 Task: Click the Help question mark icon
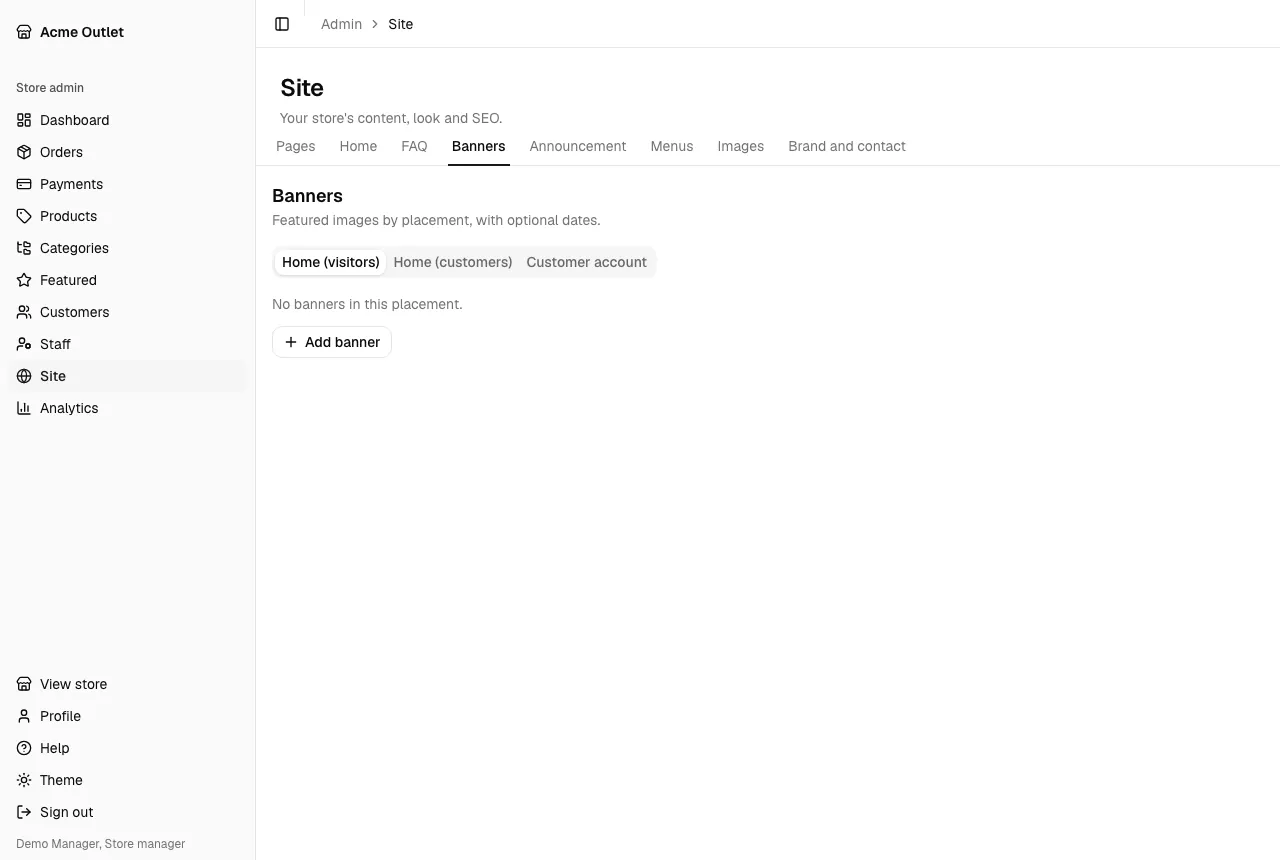pos(24,748)
